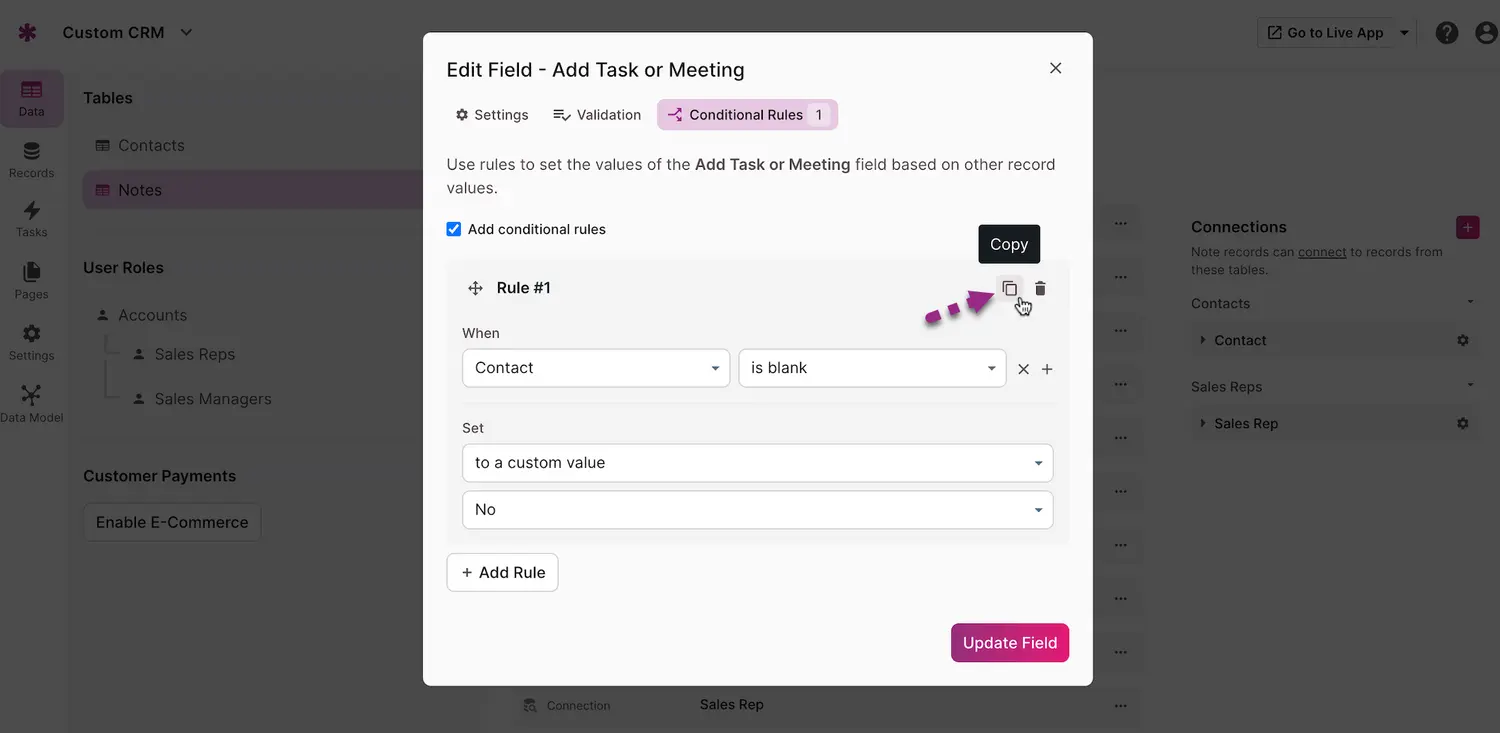Open Contact connection settings gear
This screenshot has height=733, width=1500.
point(1462,340)
